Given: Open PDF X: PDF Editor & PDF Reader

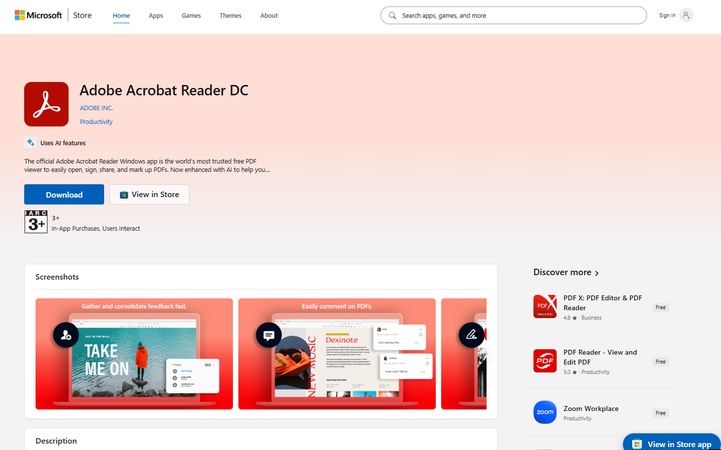Looking at the screenshot, I should 603,302.
